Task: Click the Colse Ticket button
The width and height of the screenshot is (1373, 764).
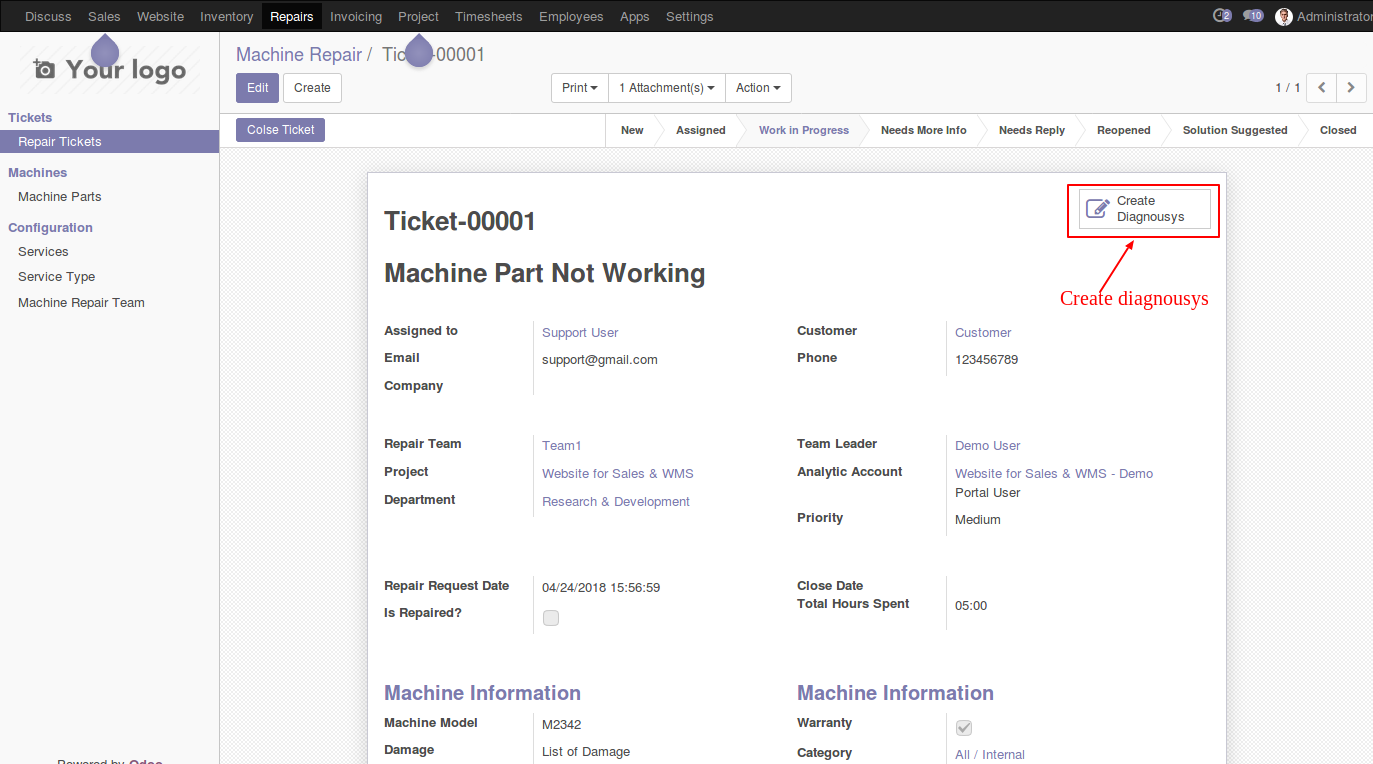Action: tap(281, 130)
